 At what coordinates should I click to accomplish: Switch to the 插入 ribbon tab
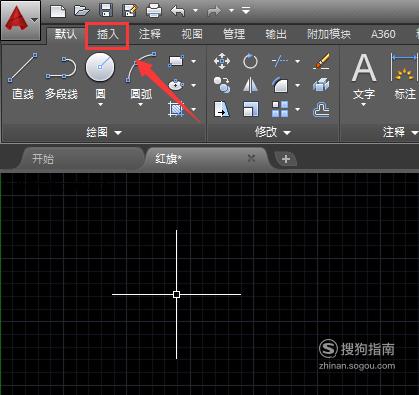(x=107, y=34)
